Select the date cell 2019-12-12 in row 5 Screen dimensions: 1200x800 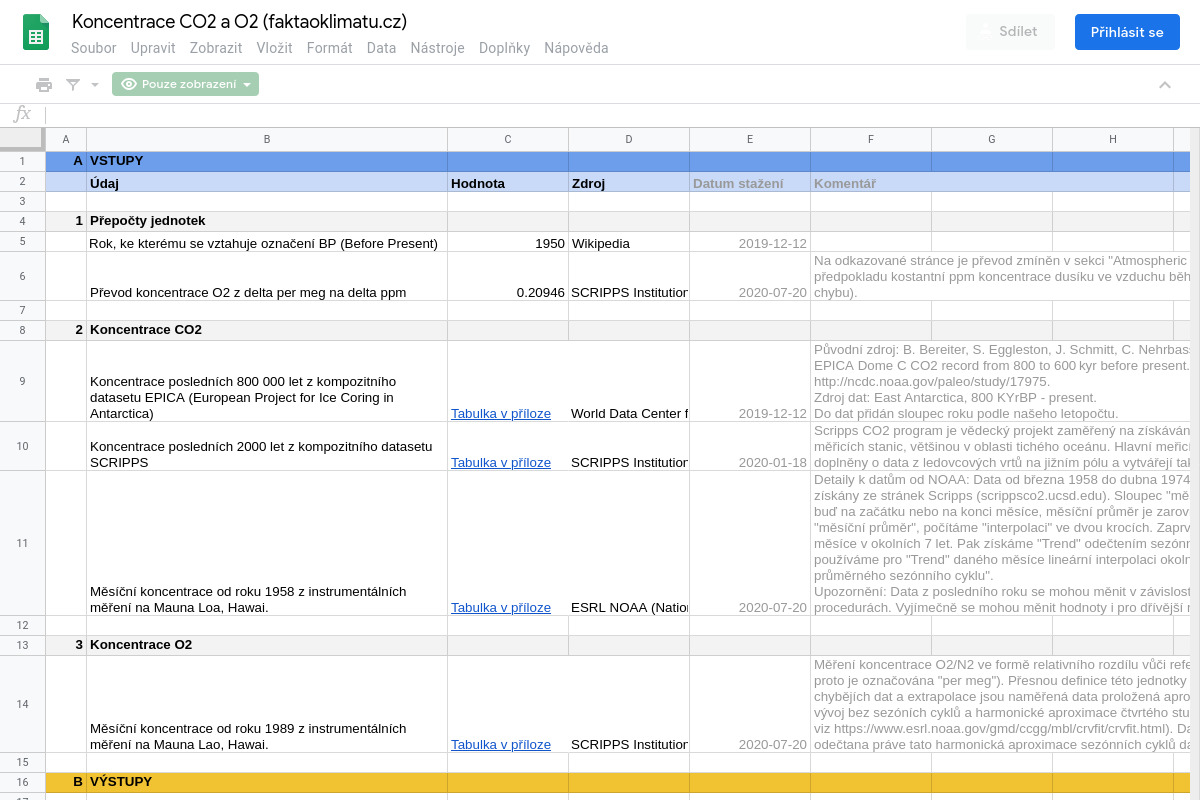click(750, 242)
